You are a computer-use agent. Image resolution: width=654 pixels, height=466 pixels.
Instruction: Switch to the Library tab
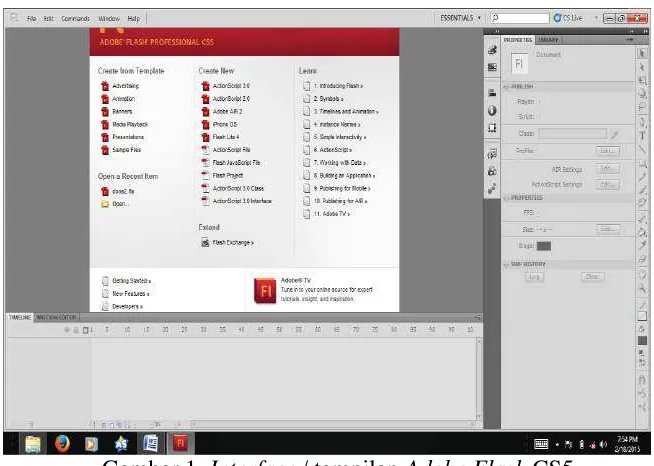[548, 40]
